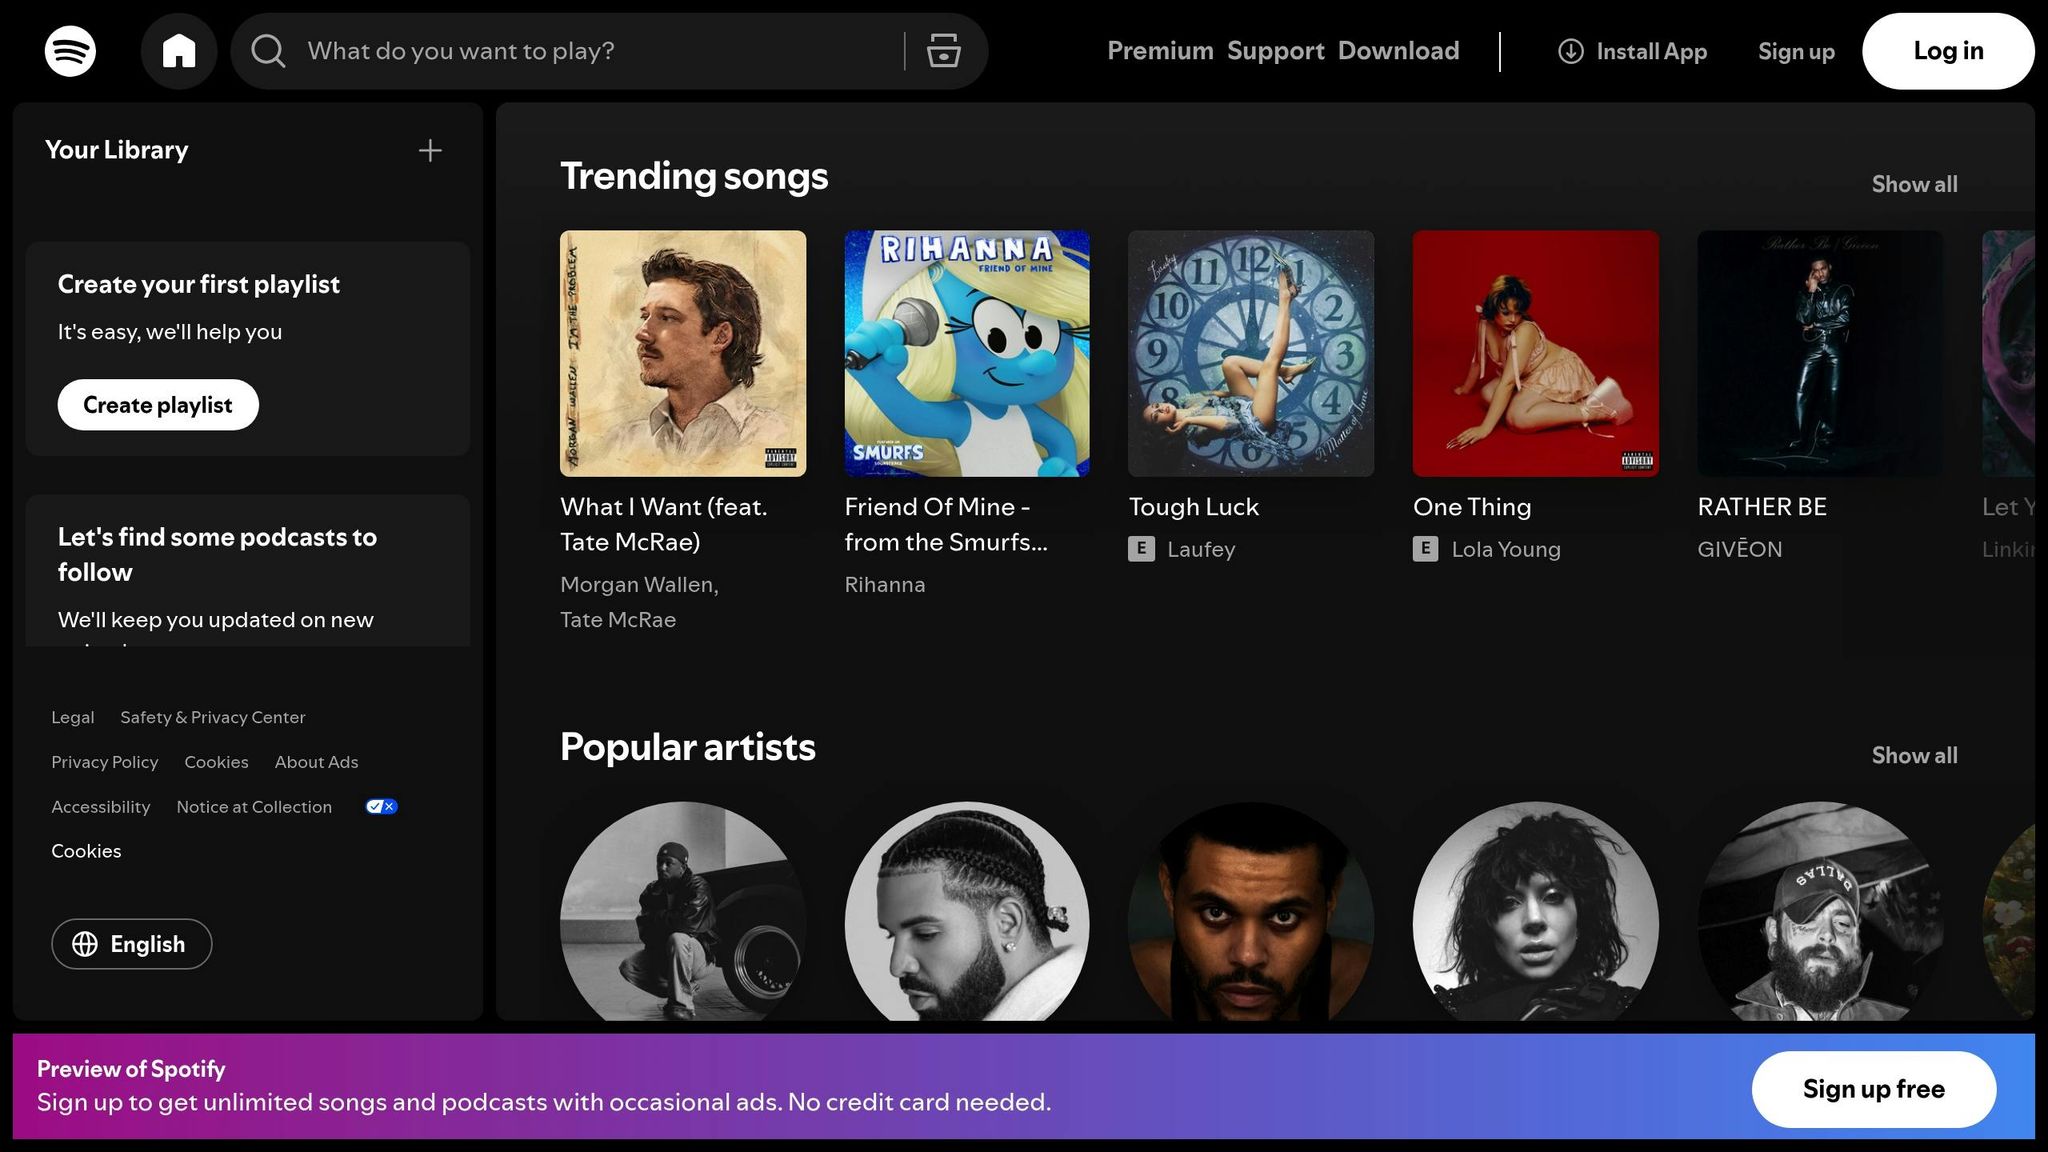The image size is (2048, 1152).
Task: Open the Premium menu item
Action: [1159, 51]
